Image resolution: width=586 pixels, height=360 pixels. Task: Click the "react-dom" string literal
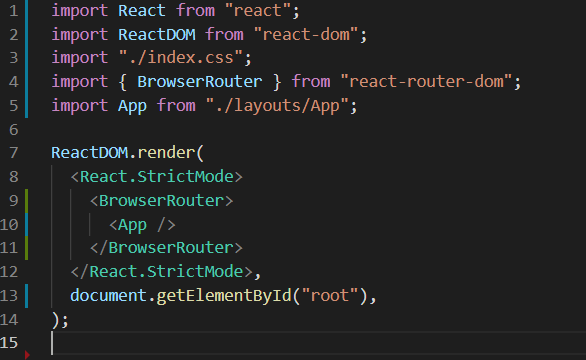[306, 34]
